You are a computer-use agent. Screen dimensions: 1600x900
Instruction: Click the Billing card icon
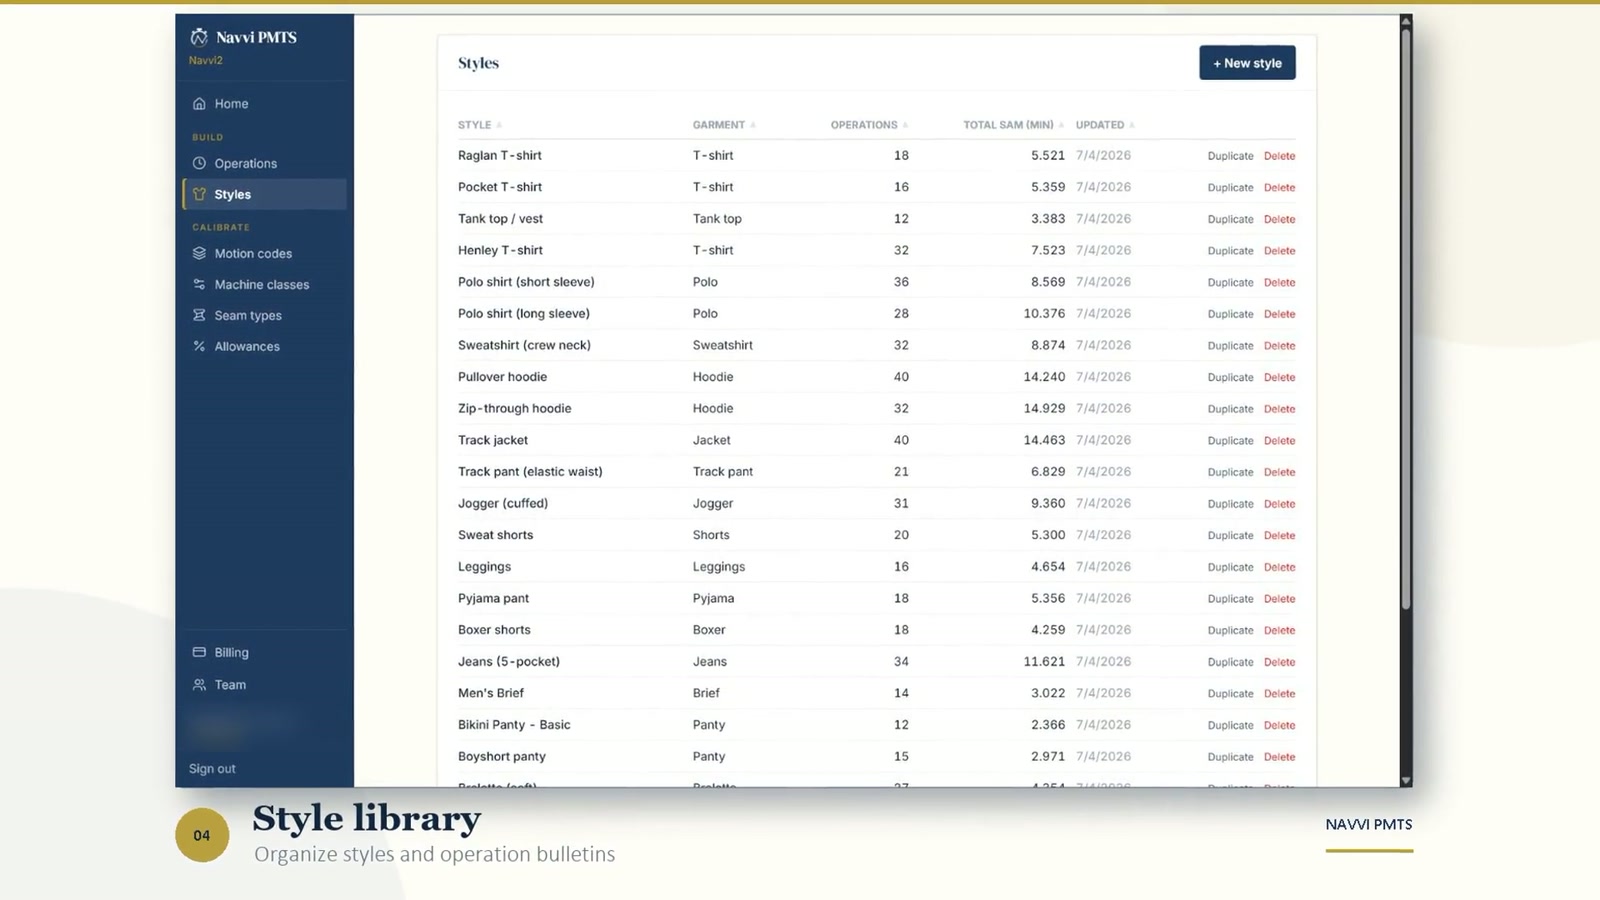[x=199, y=652]
